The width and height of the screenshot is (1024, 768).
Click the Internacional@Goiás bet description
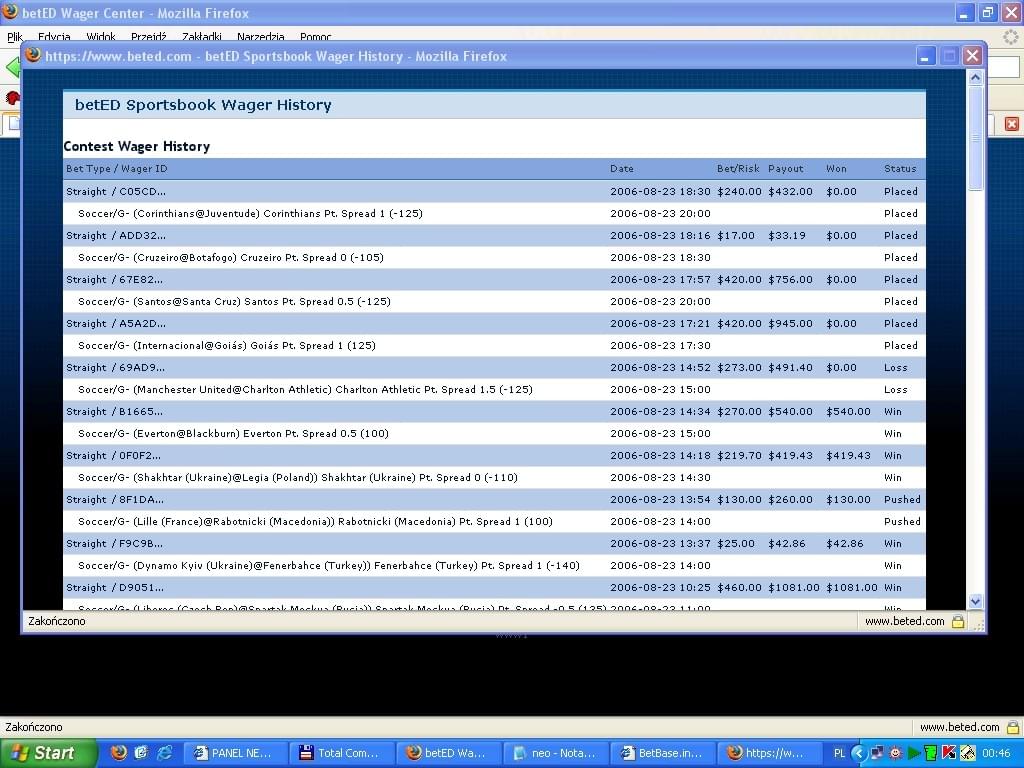[227, 345]
